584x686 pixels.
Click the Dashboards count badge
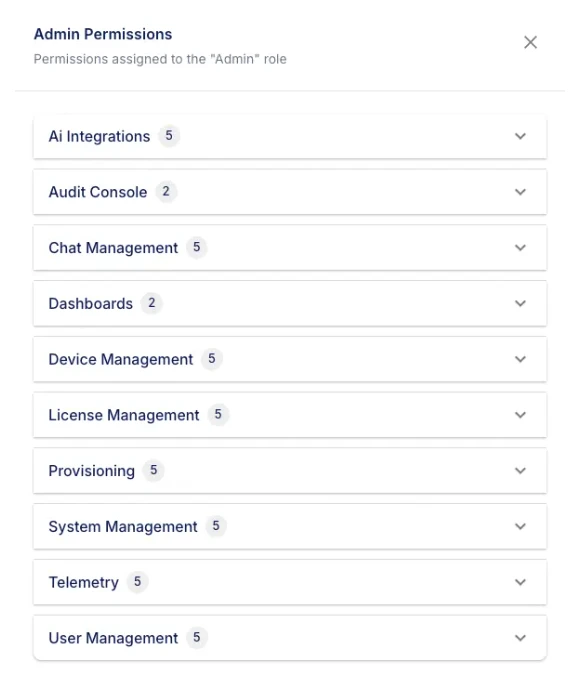(151, 303)
